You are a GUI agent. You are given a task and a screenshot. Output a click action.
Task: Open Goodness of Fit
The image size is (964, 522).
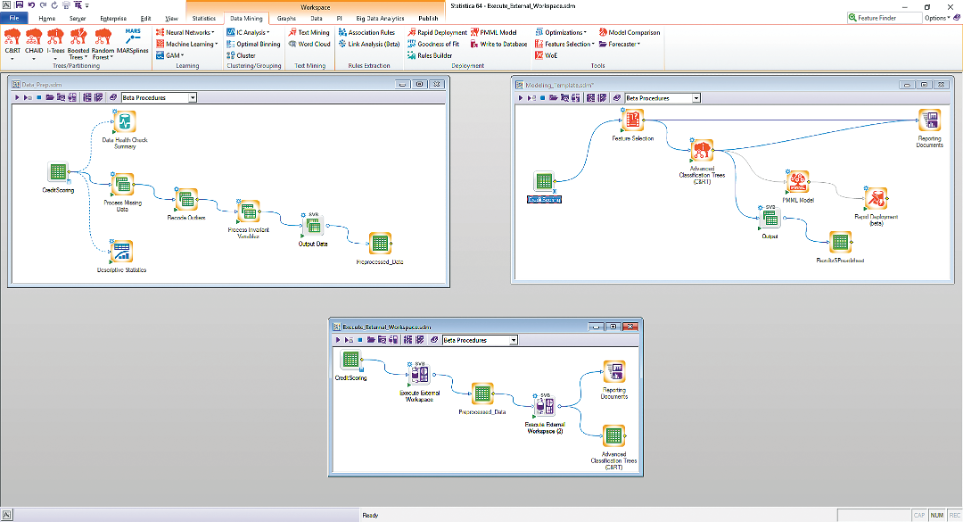(x=433, y=44)
